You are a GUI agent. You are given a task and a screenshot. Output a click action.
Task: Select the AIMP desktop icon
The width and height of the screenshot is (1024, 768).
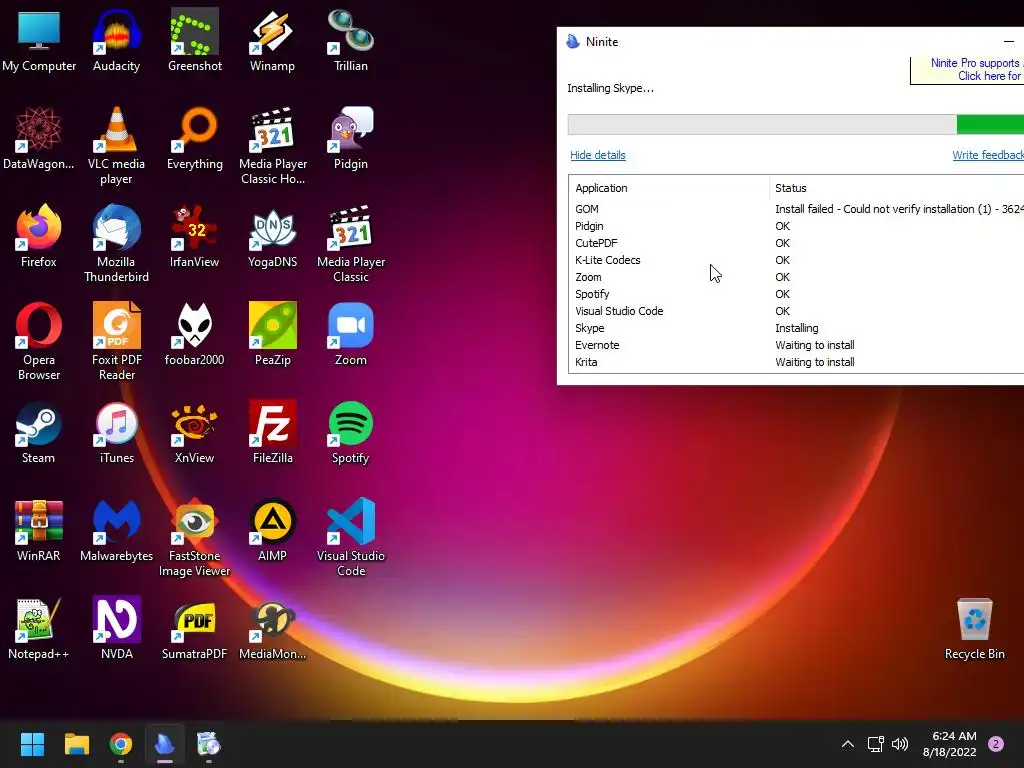point(272,530)
